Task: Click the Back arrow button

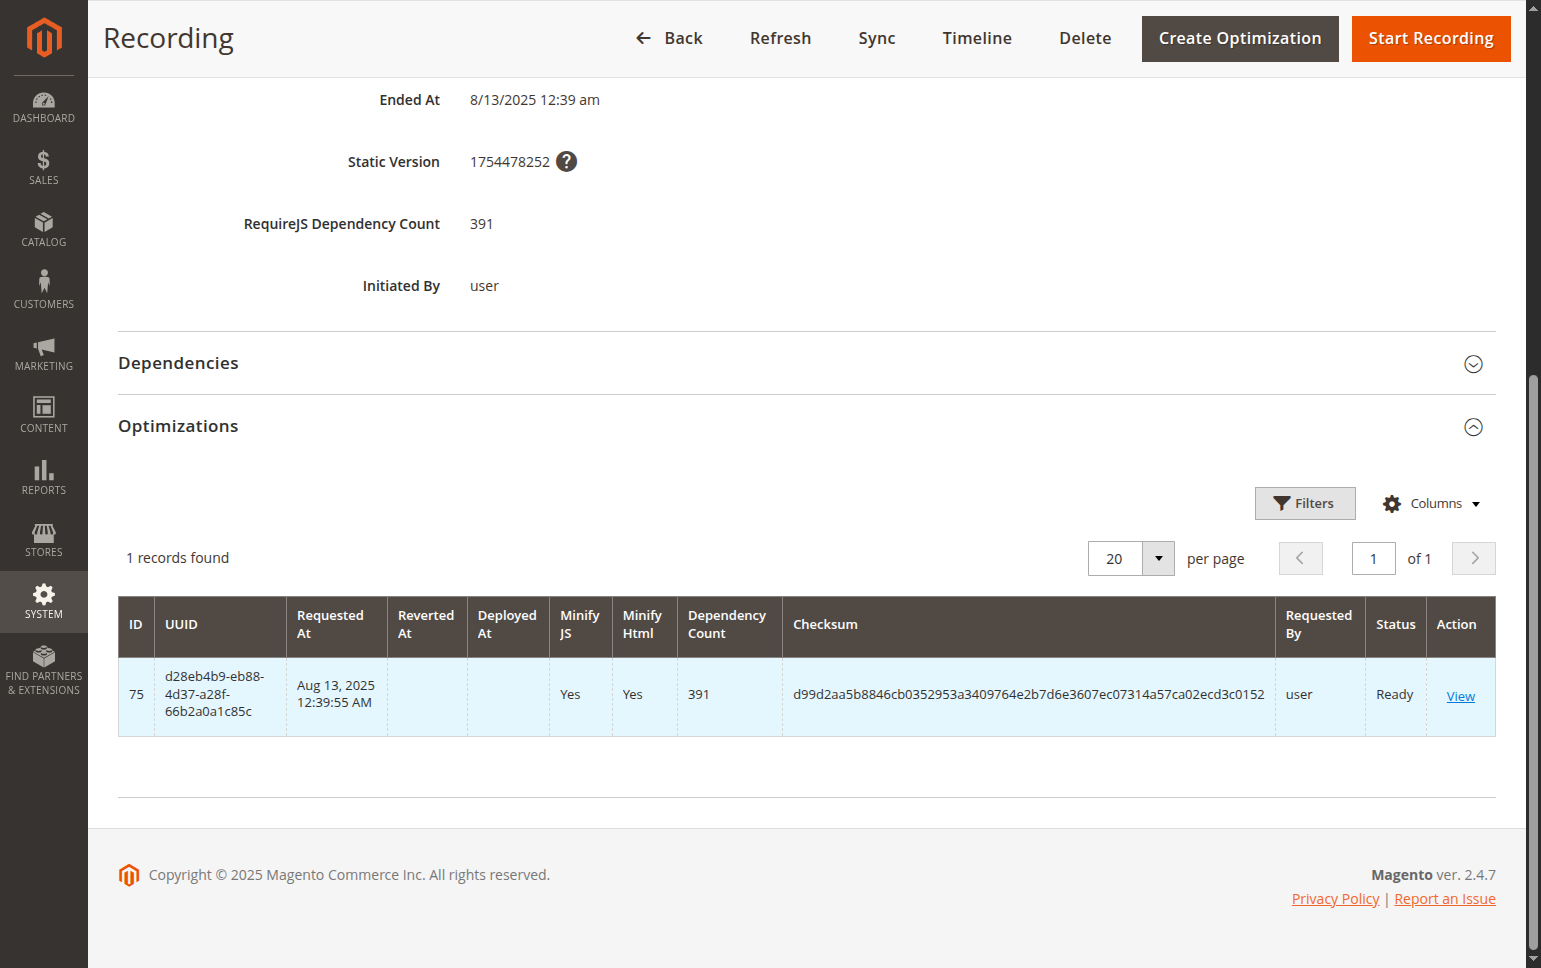Action: point(669,38)
